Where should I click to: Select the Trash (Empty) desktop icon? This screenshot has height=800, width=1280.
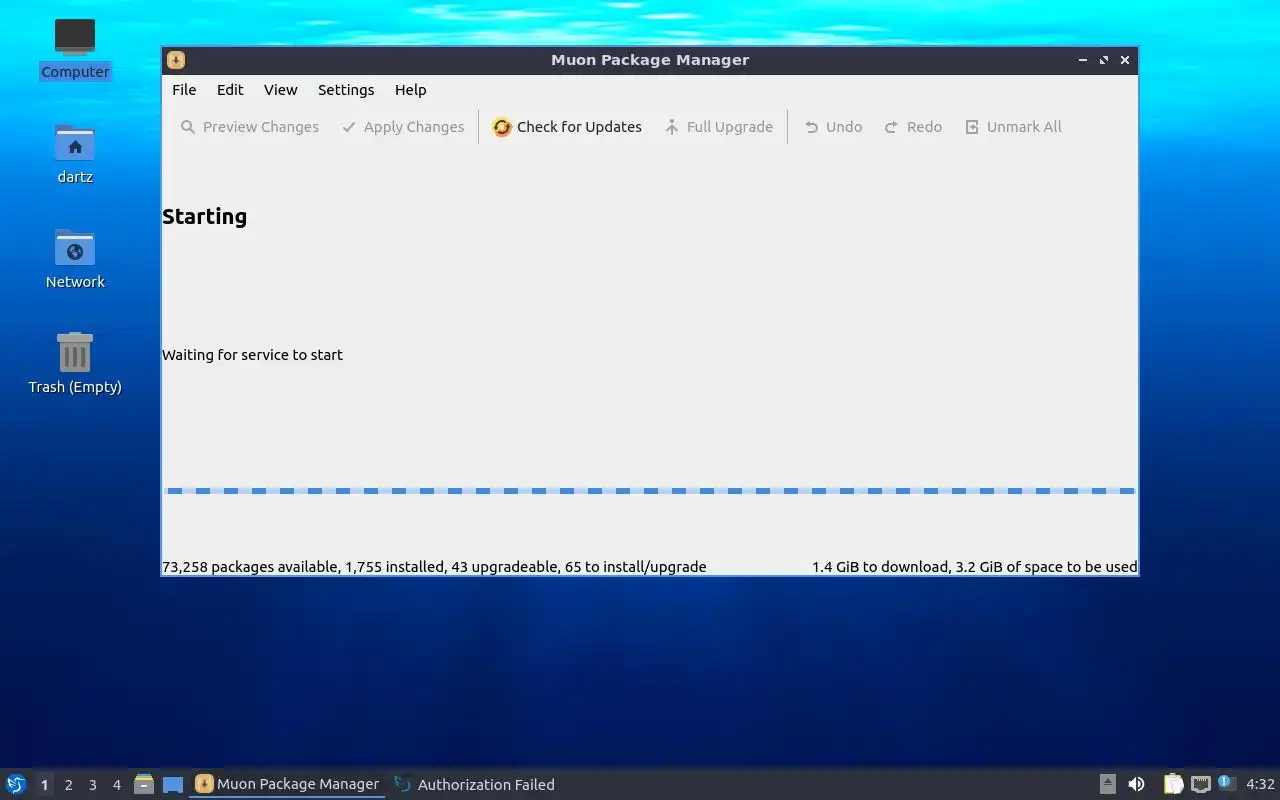click(x=75, y=364)
